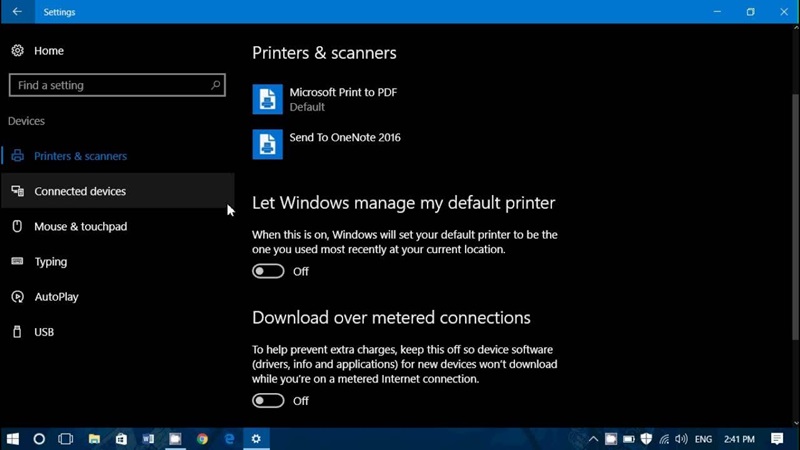Click the 2:41 PM clock
Viewport: 800px width, 450px height.
[x=739, y=439]
